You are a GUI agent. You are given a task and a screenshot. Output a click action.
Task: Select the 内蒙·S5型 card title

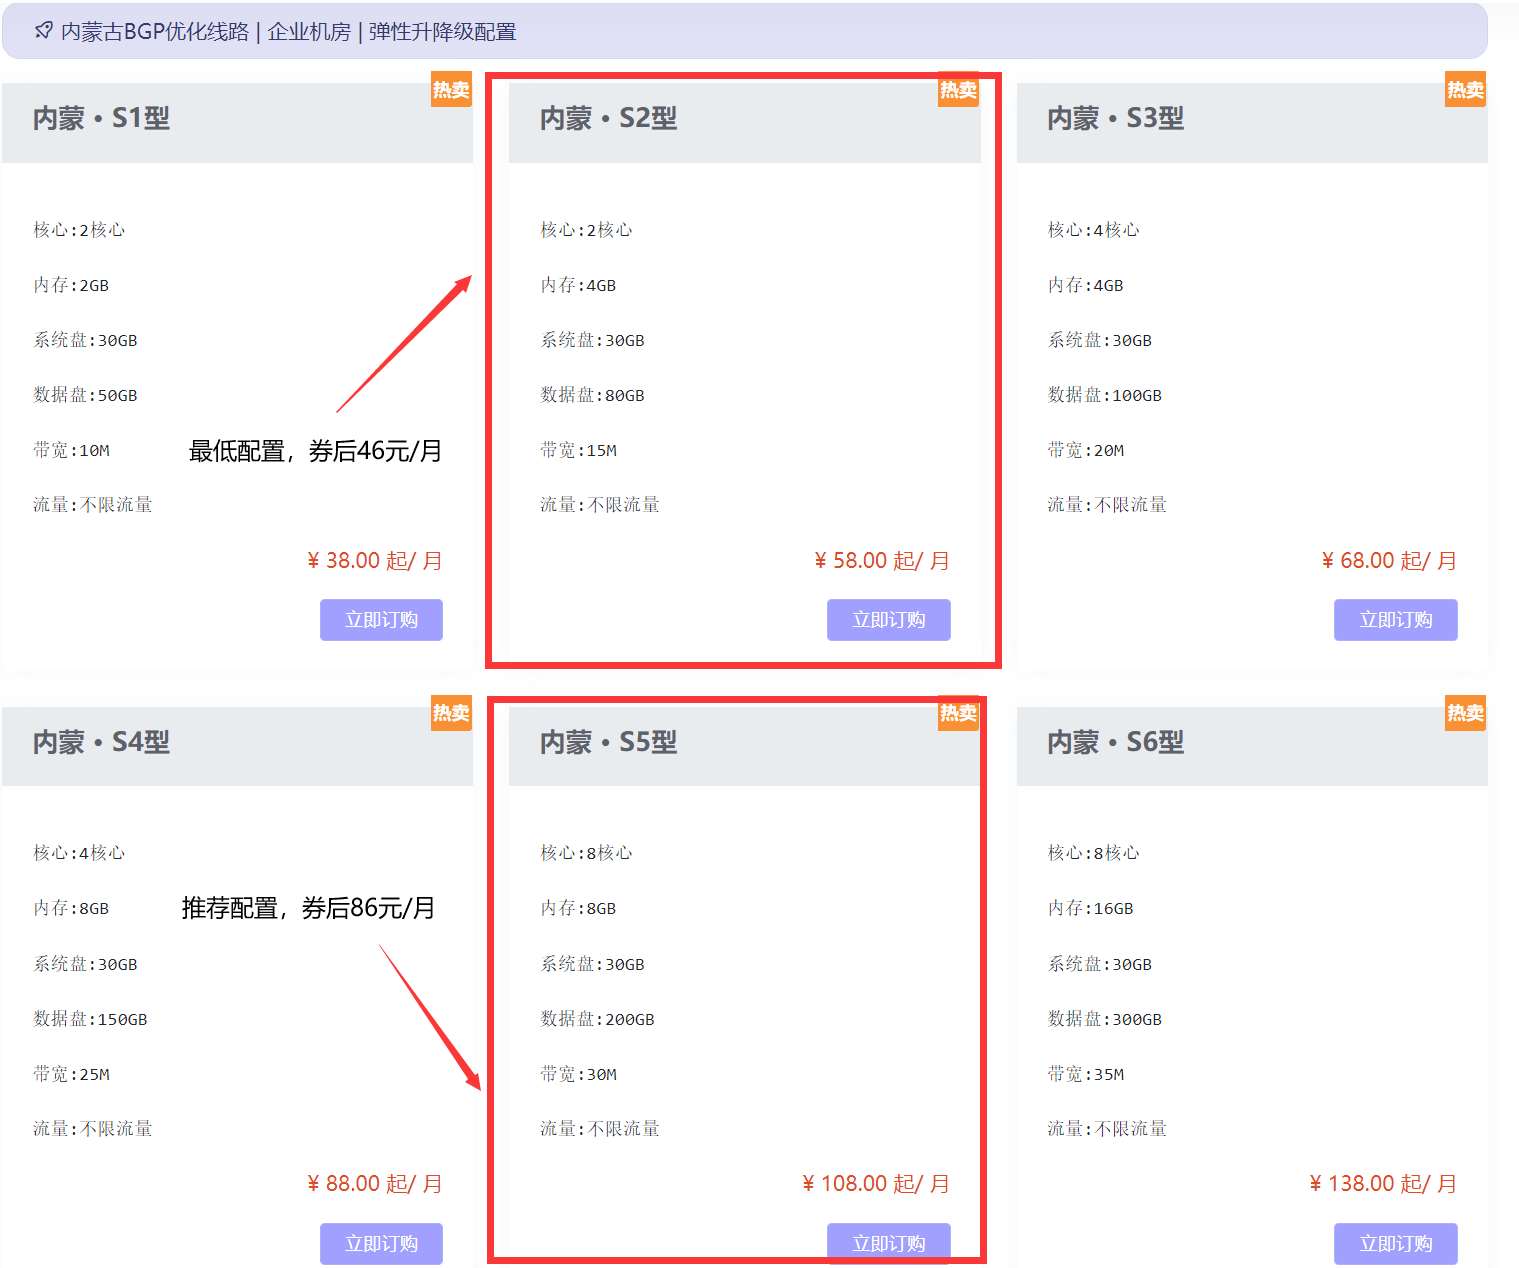click(x=606, y=743)
